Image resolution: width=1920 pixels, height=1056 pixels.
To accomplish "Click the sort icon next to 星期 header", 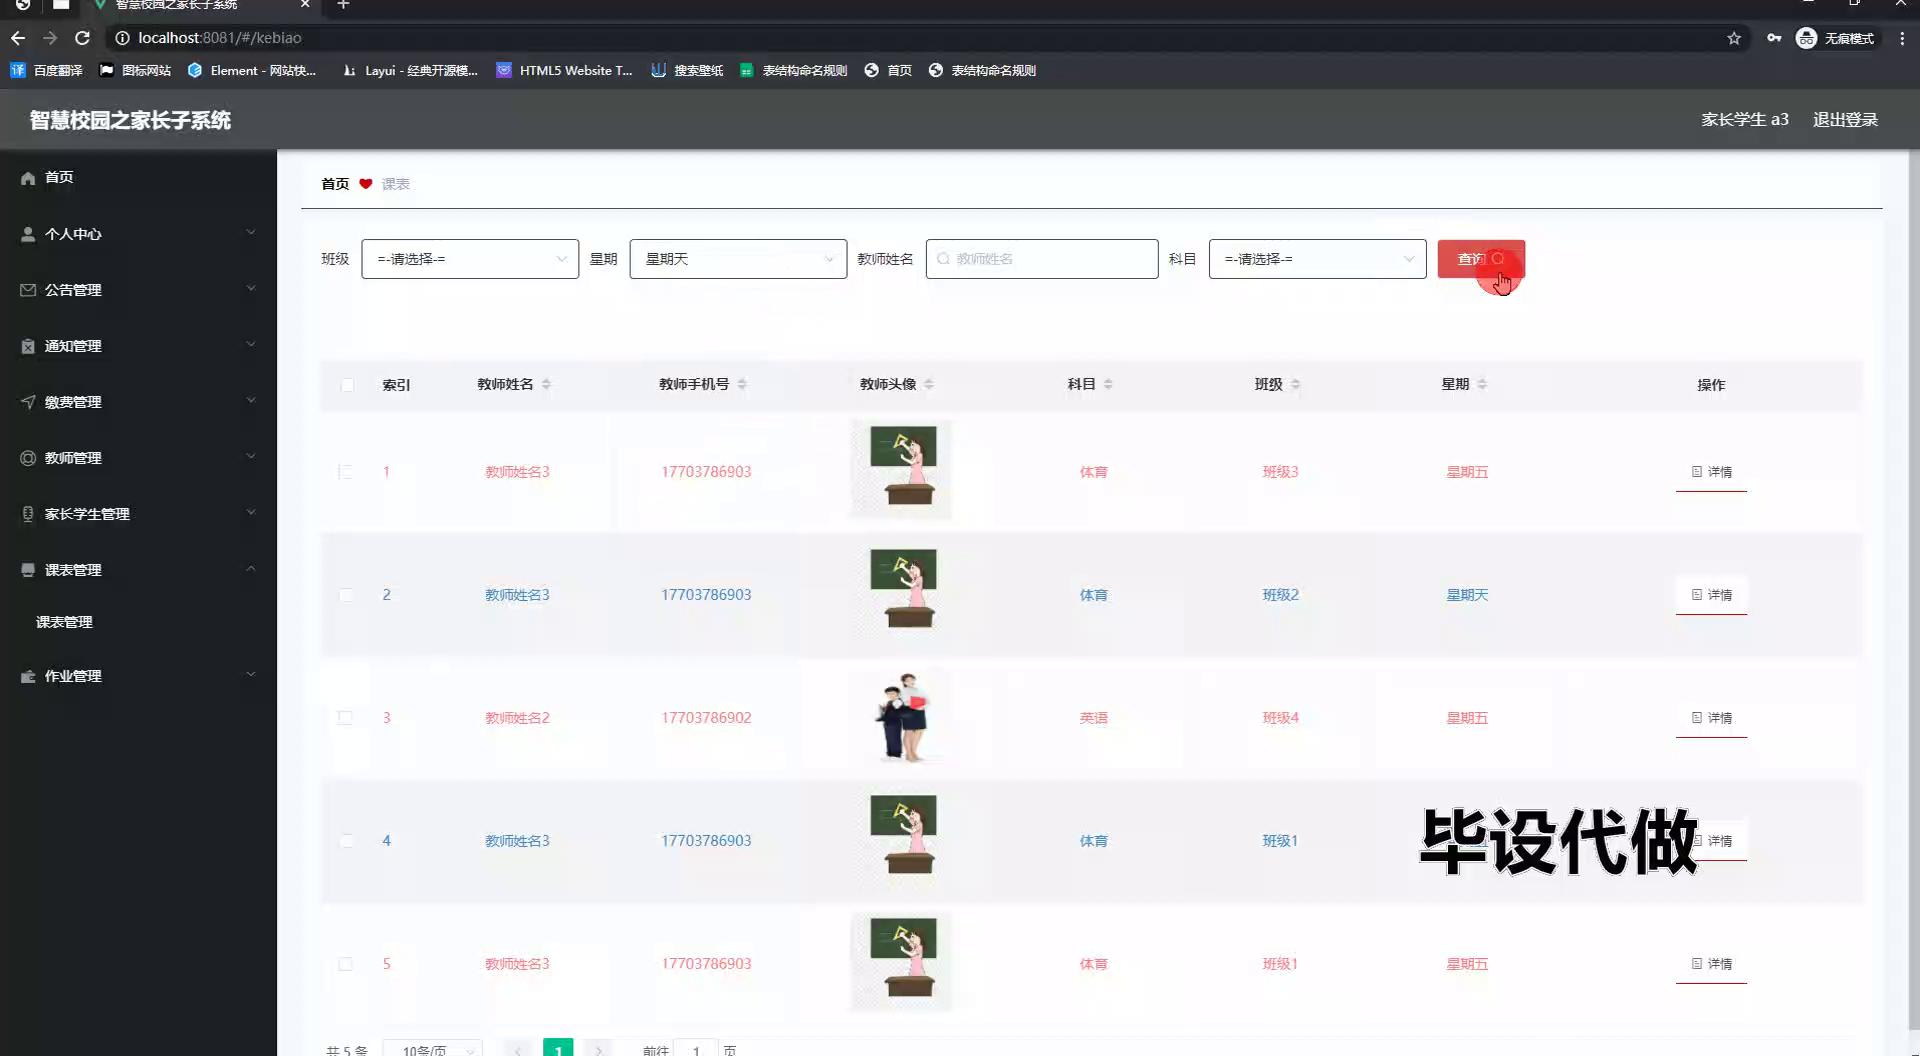I will (x=1482, y=384).
